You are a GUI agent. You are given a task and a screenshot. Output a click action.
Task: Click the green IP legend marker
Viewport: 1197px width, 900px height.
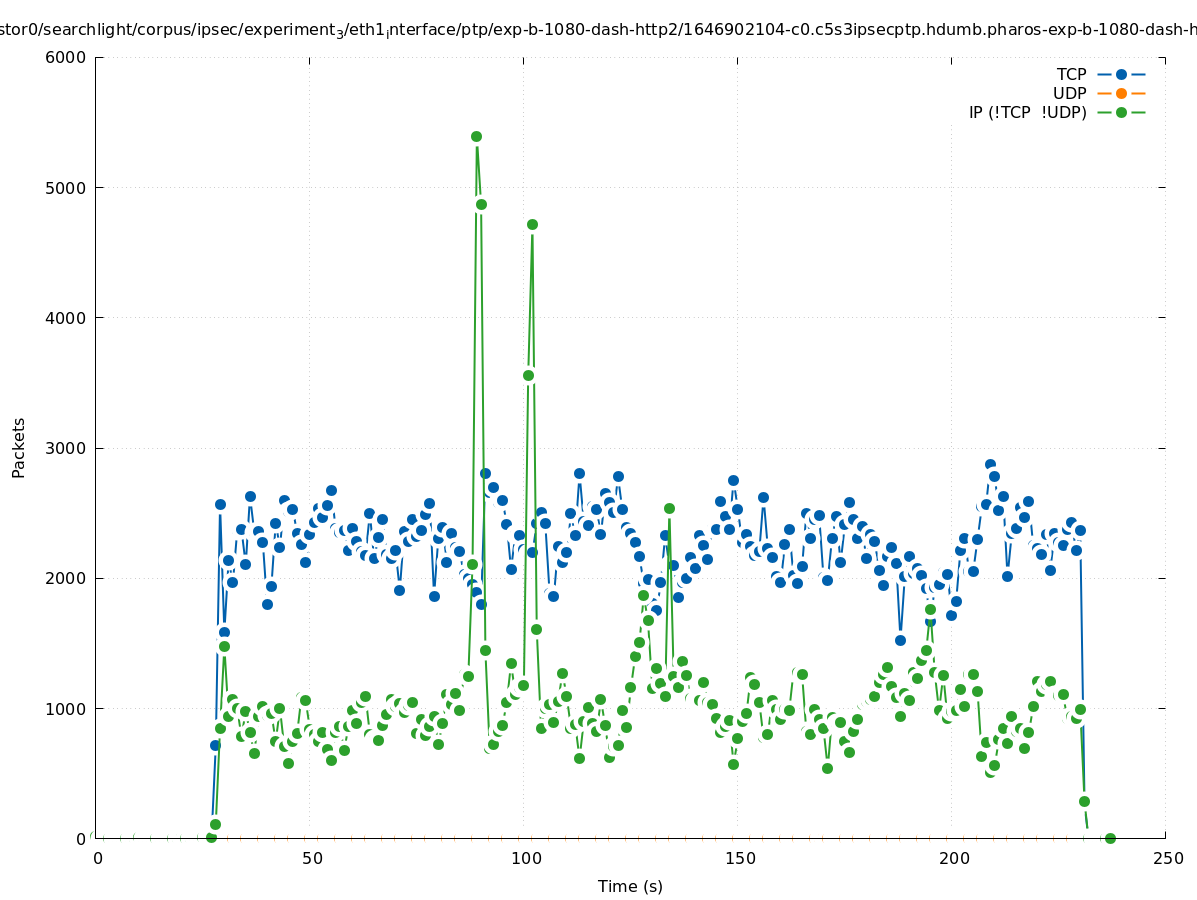coord(1121,112)
